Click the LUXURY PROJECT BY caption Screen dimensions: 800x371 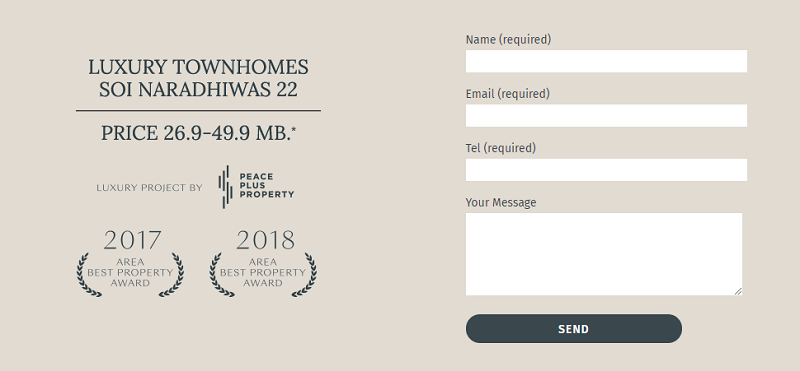pyautogui.click(x=149, y=188)
